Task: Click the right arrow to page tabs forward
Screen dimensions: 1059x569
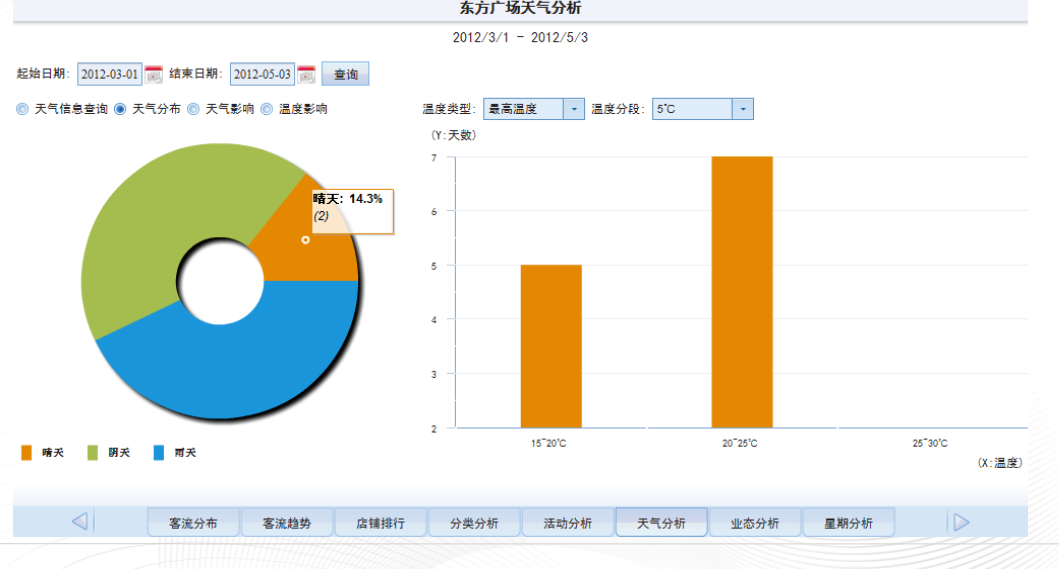Action: pyautogui.click(x=961, y=522)
